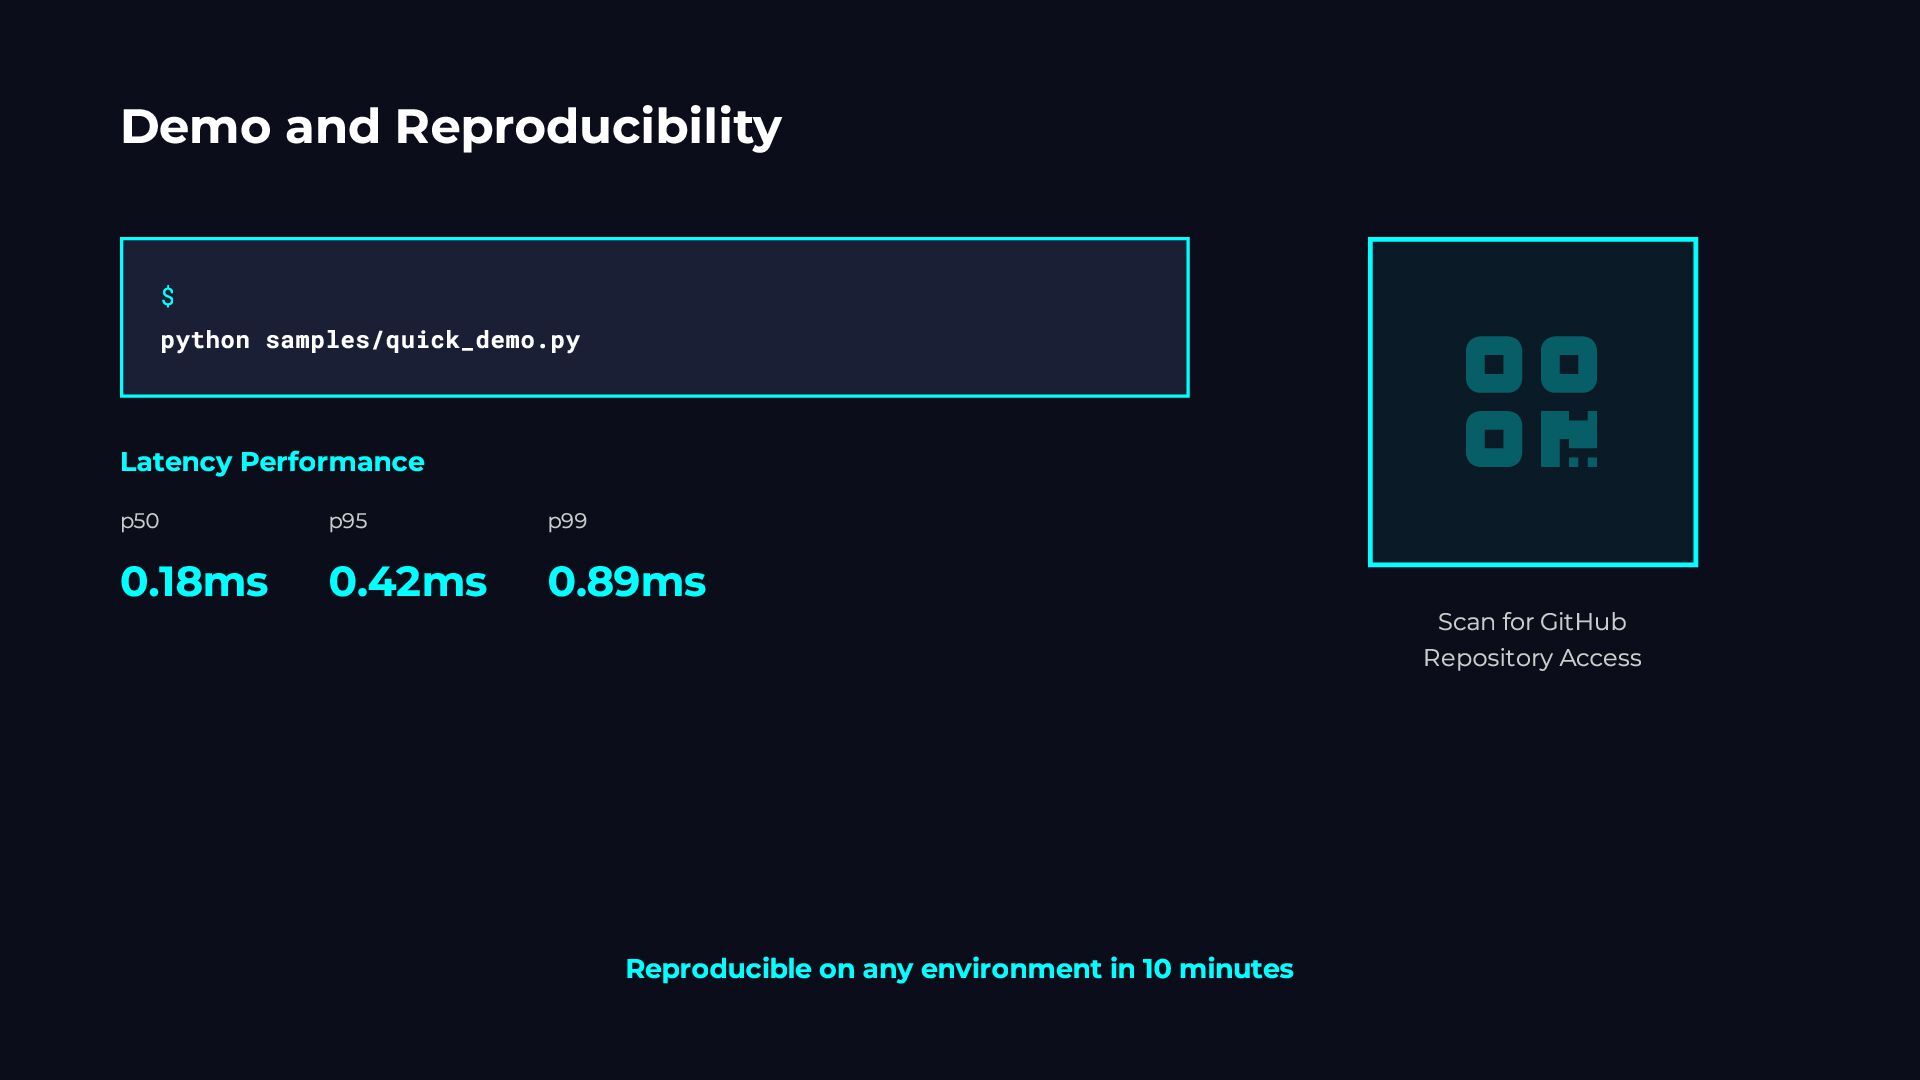
Task: Select the p99 label
Action: click(567, 521)
